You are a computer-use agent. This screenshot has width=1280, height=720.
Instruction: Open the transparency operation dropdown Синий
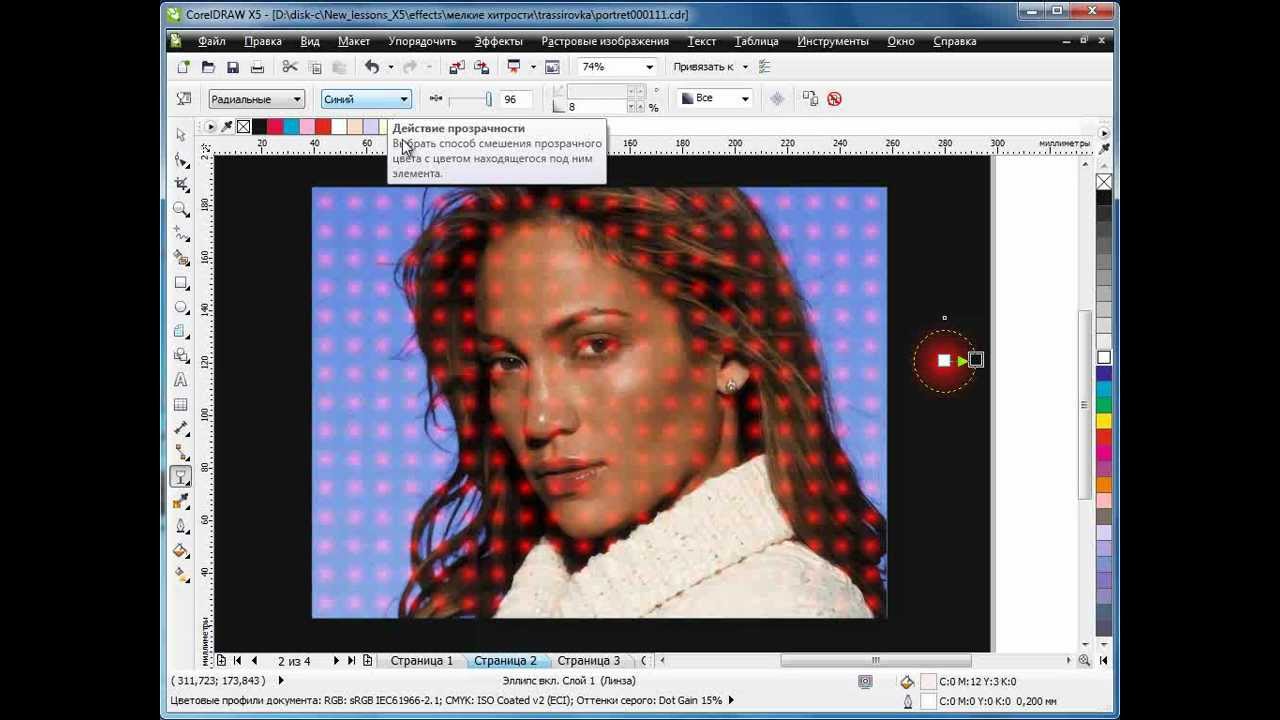pos(366,99)
